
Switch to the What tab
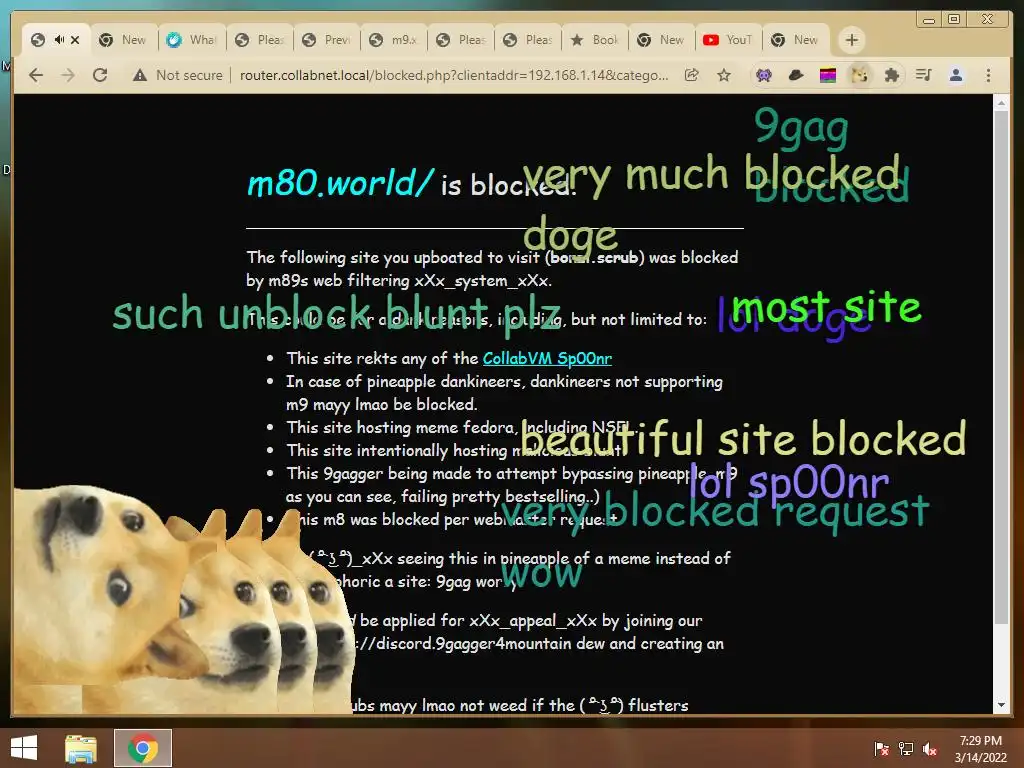(x=192, y=40)
